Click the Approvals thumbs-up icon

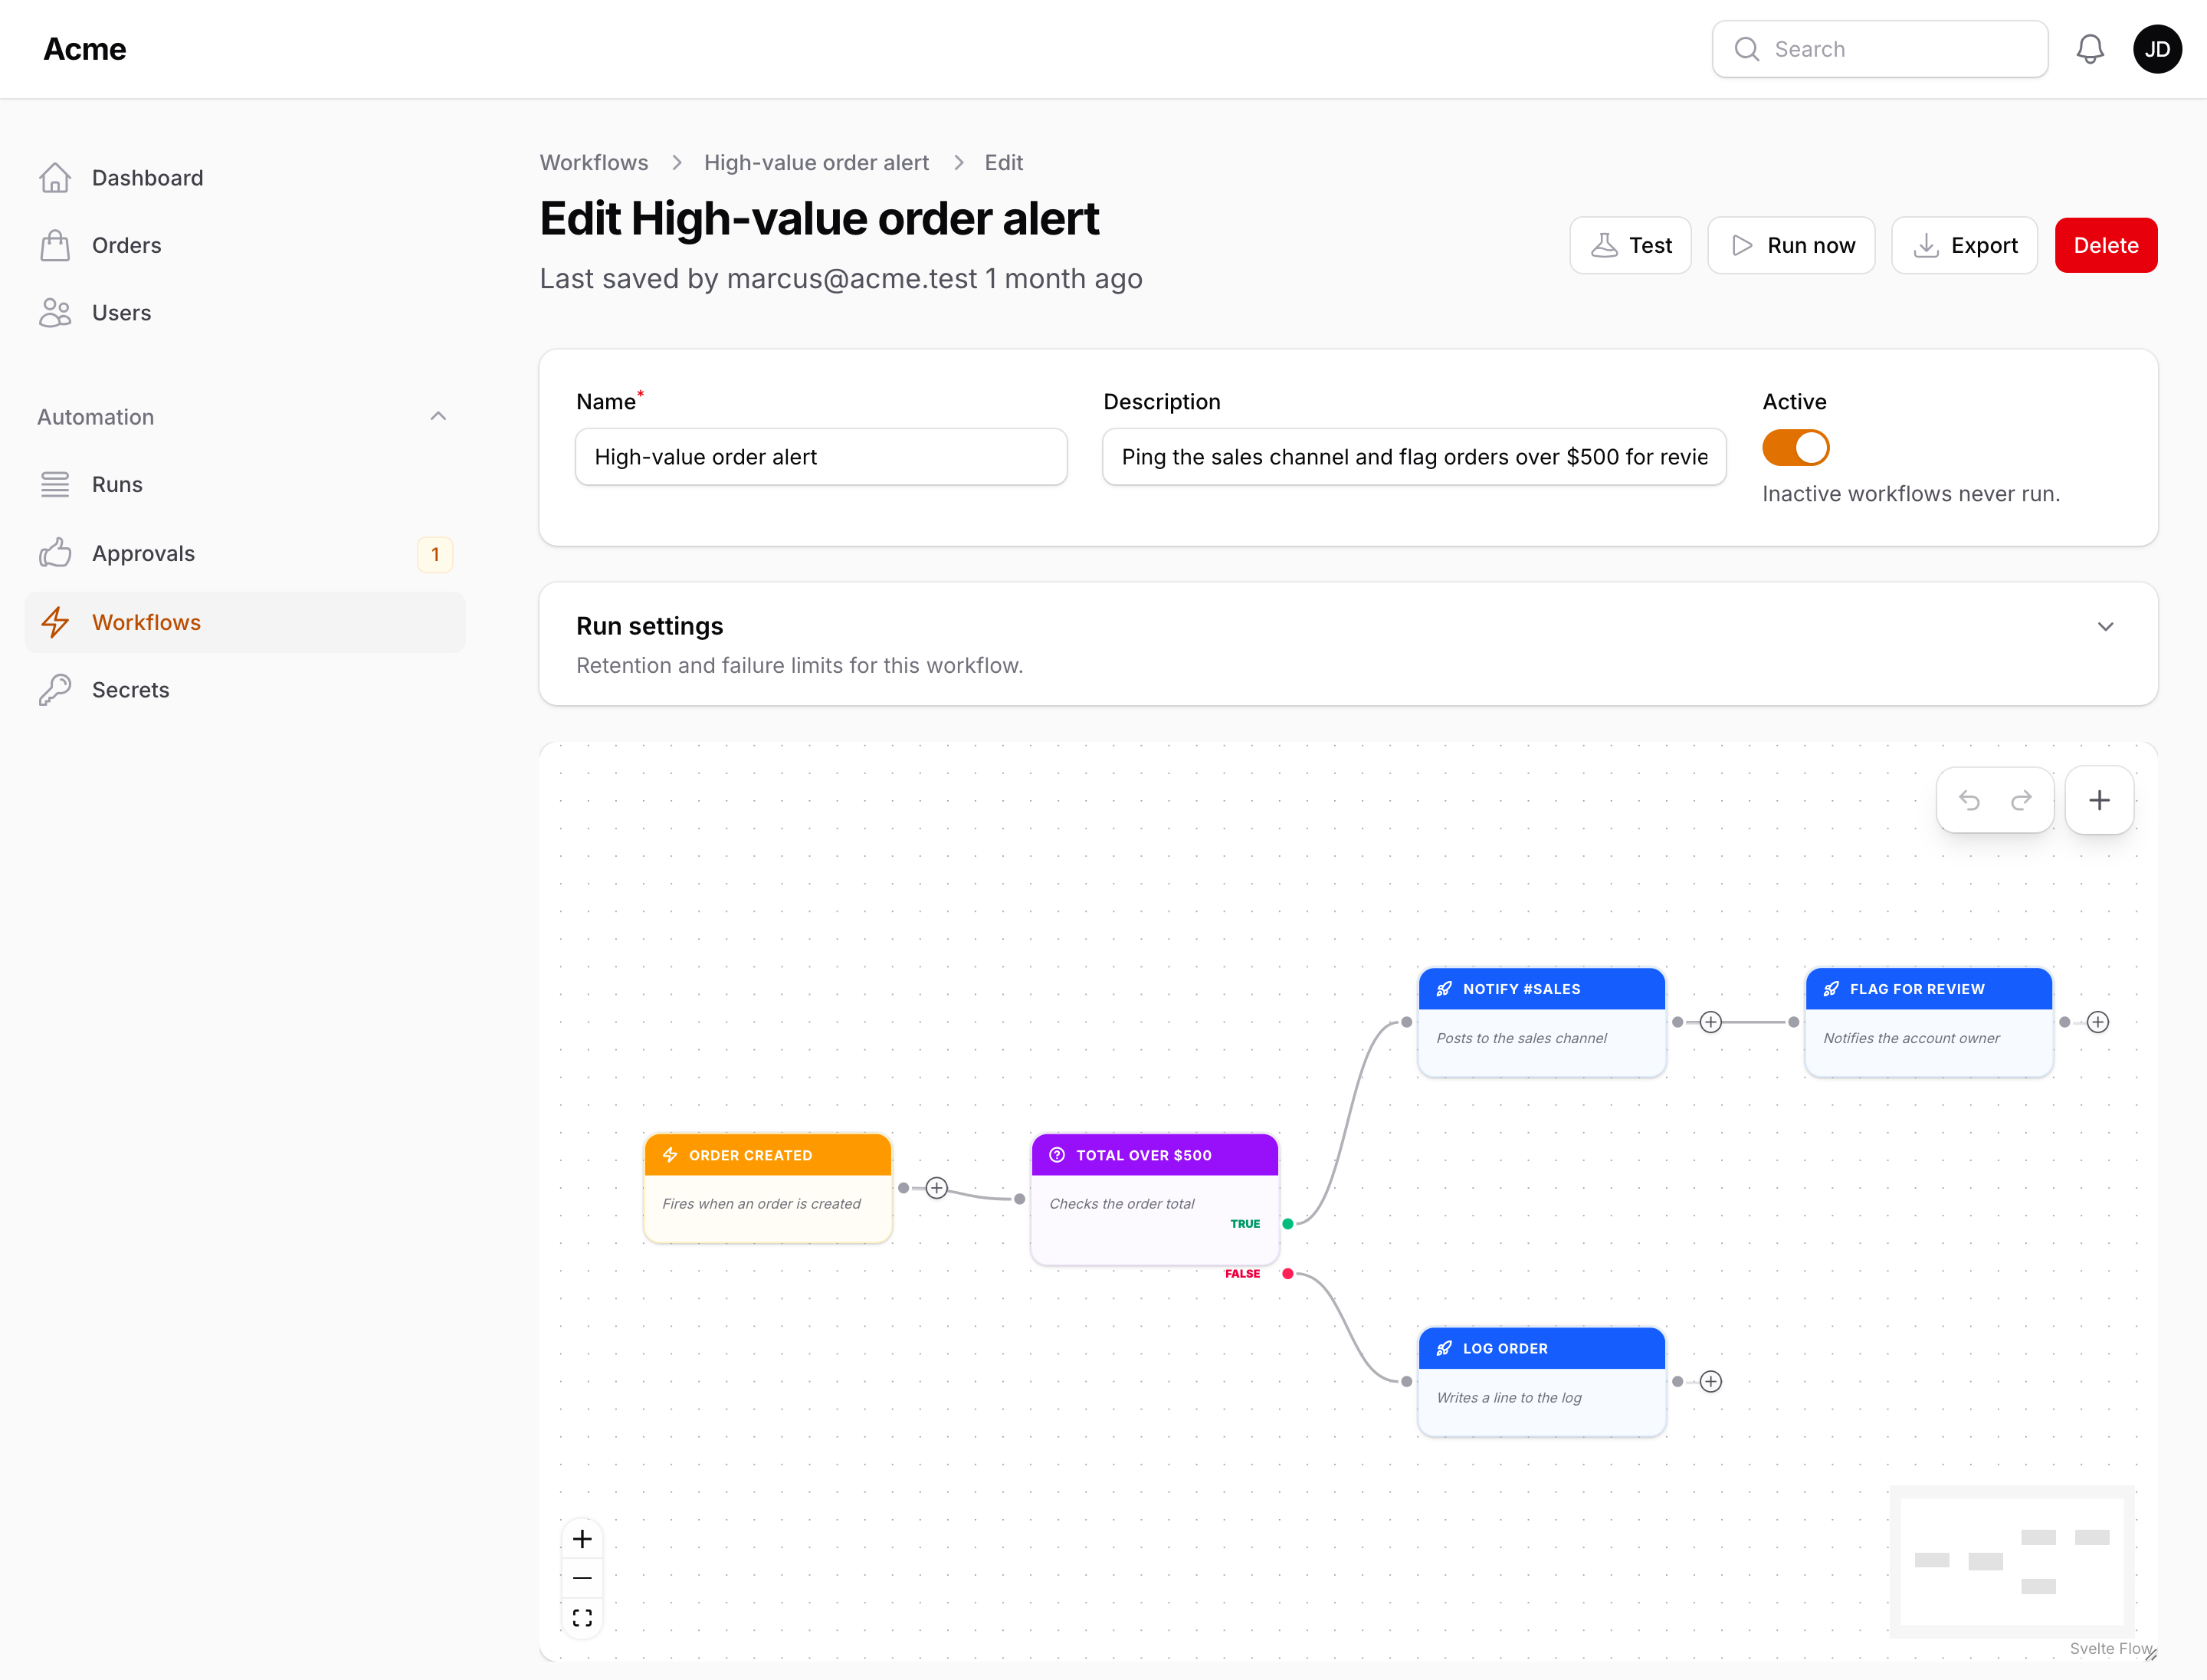[55, 553]
